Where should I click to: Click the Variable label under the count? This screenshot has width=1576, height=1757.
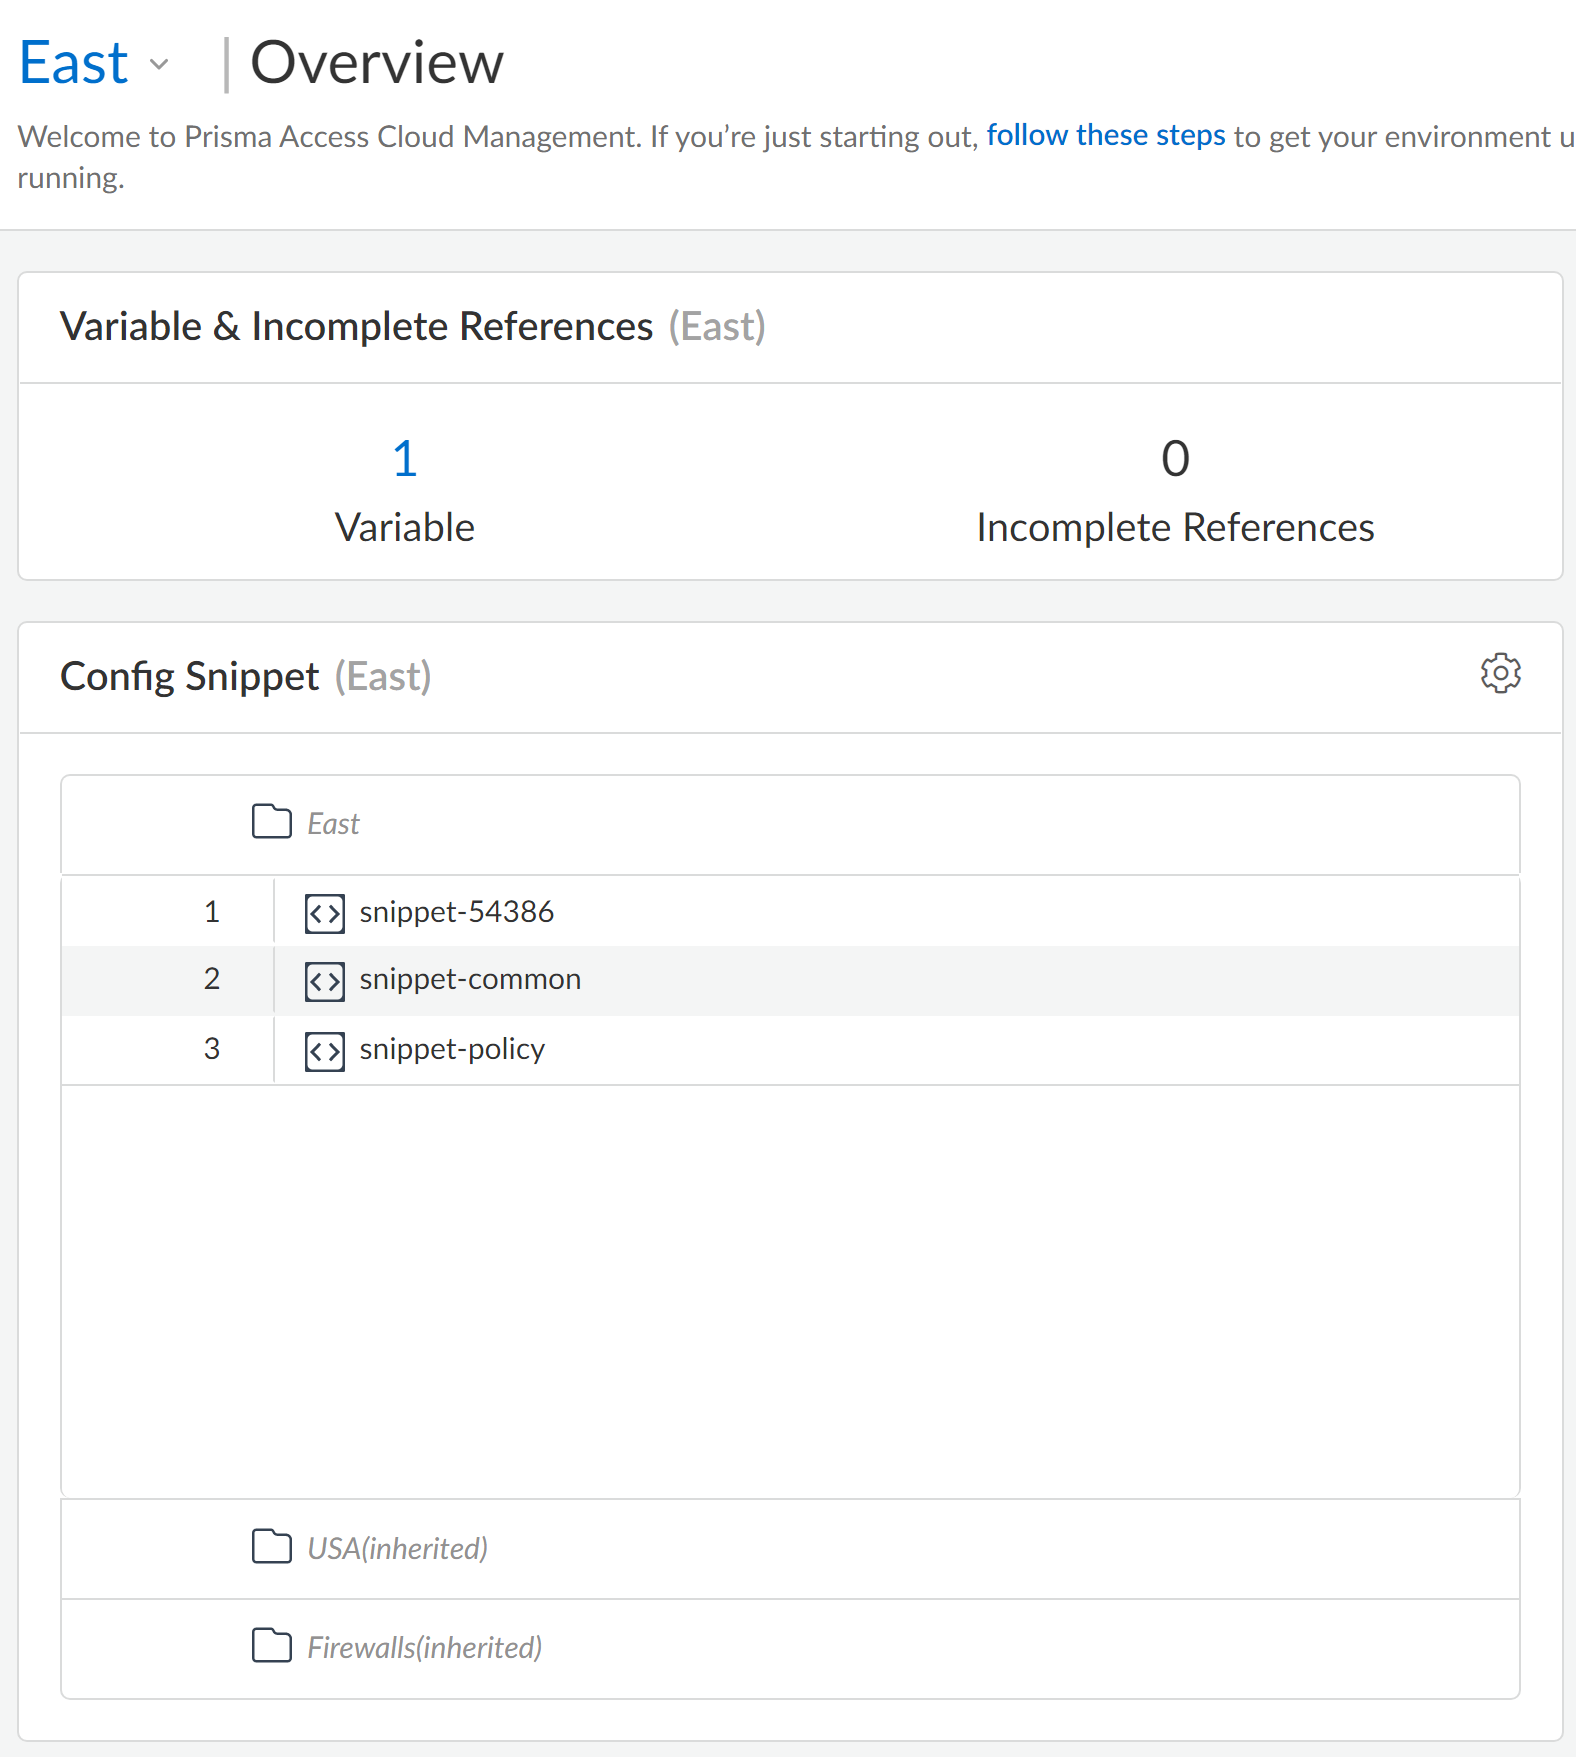404,527
